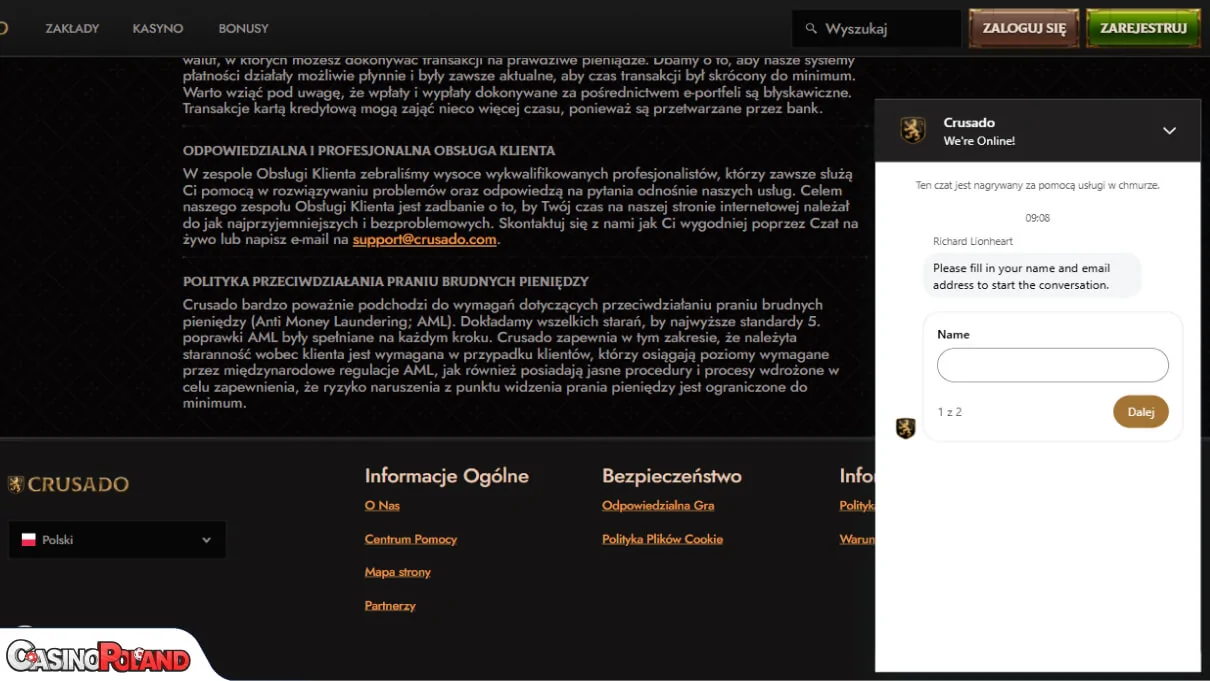
Task: Click the Crusado lion logo in chat header
Action: pyautogui.click(x=912, y=130)
